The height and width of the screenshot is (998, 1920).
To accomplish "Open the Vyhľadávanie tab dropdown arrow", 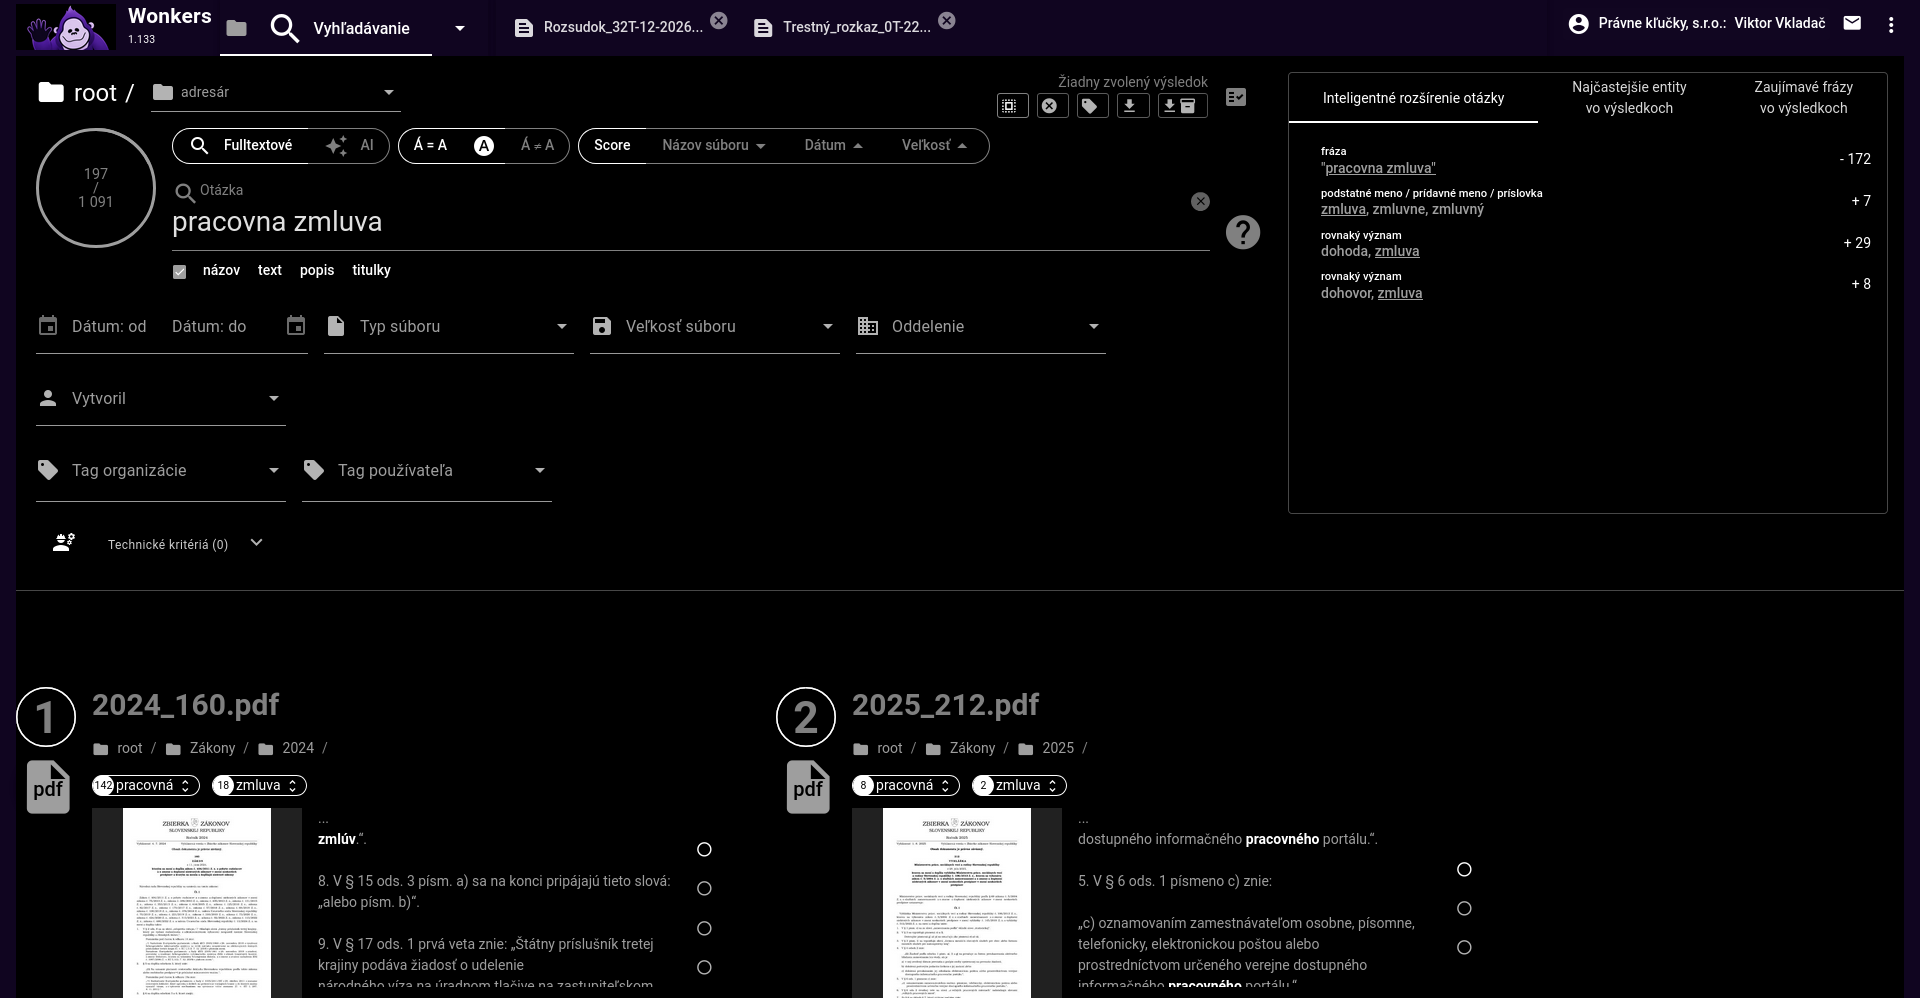I will point(460,28).
